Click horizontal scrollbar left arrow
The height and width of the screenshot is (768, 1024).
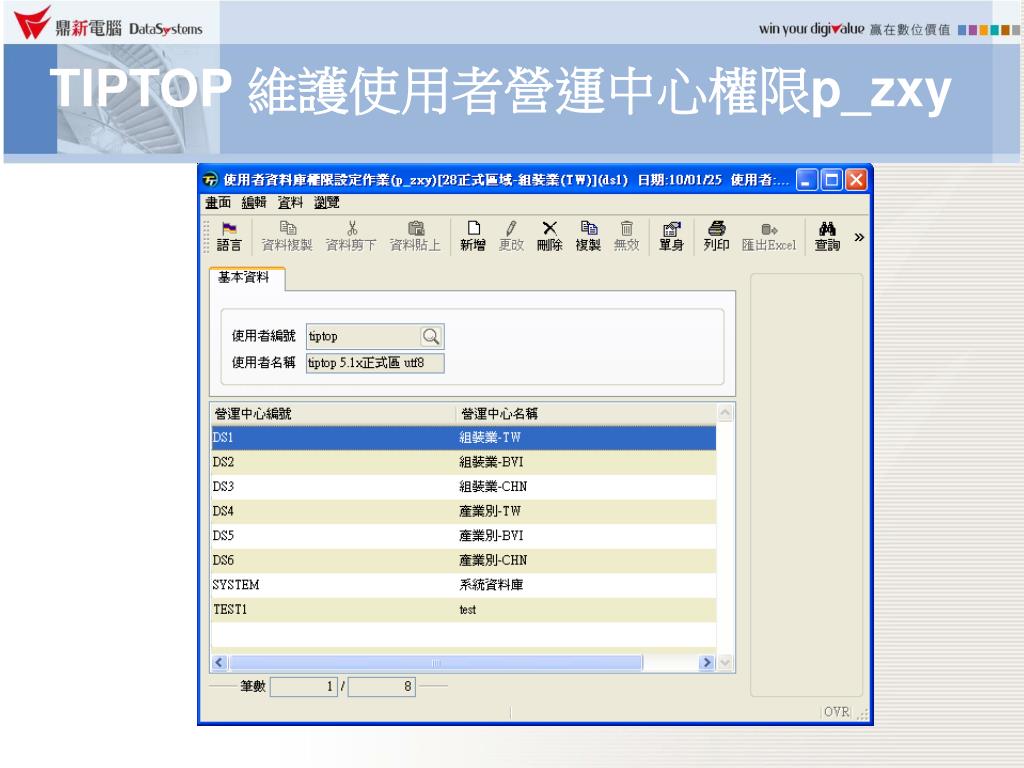coord(219,663)
